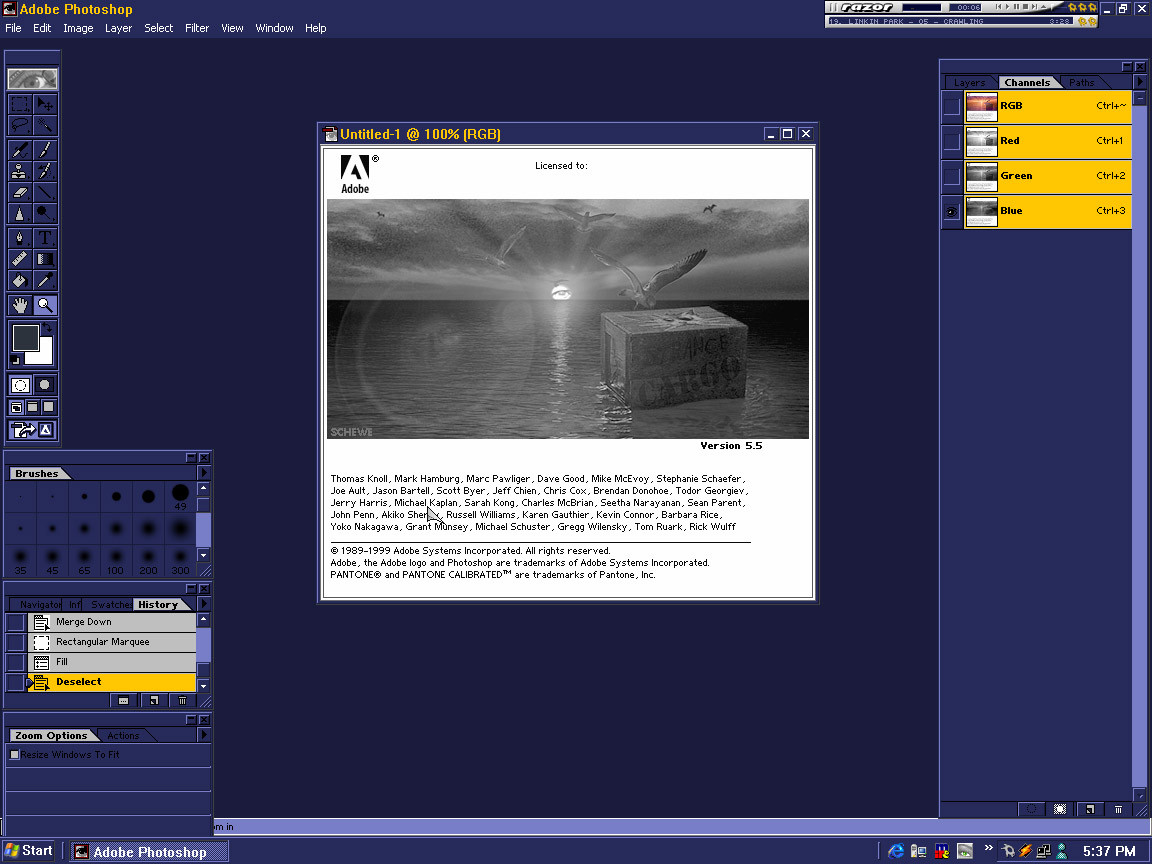Viewport: 1152px width, 864px height.
Task: Launch Internet Explorer from quick launch tray
Action: coord(896,851)
